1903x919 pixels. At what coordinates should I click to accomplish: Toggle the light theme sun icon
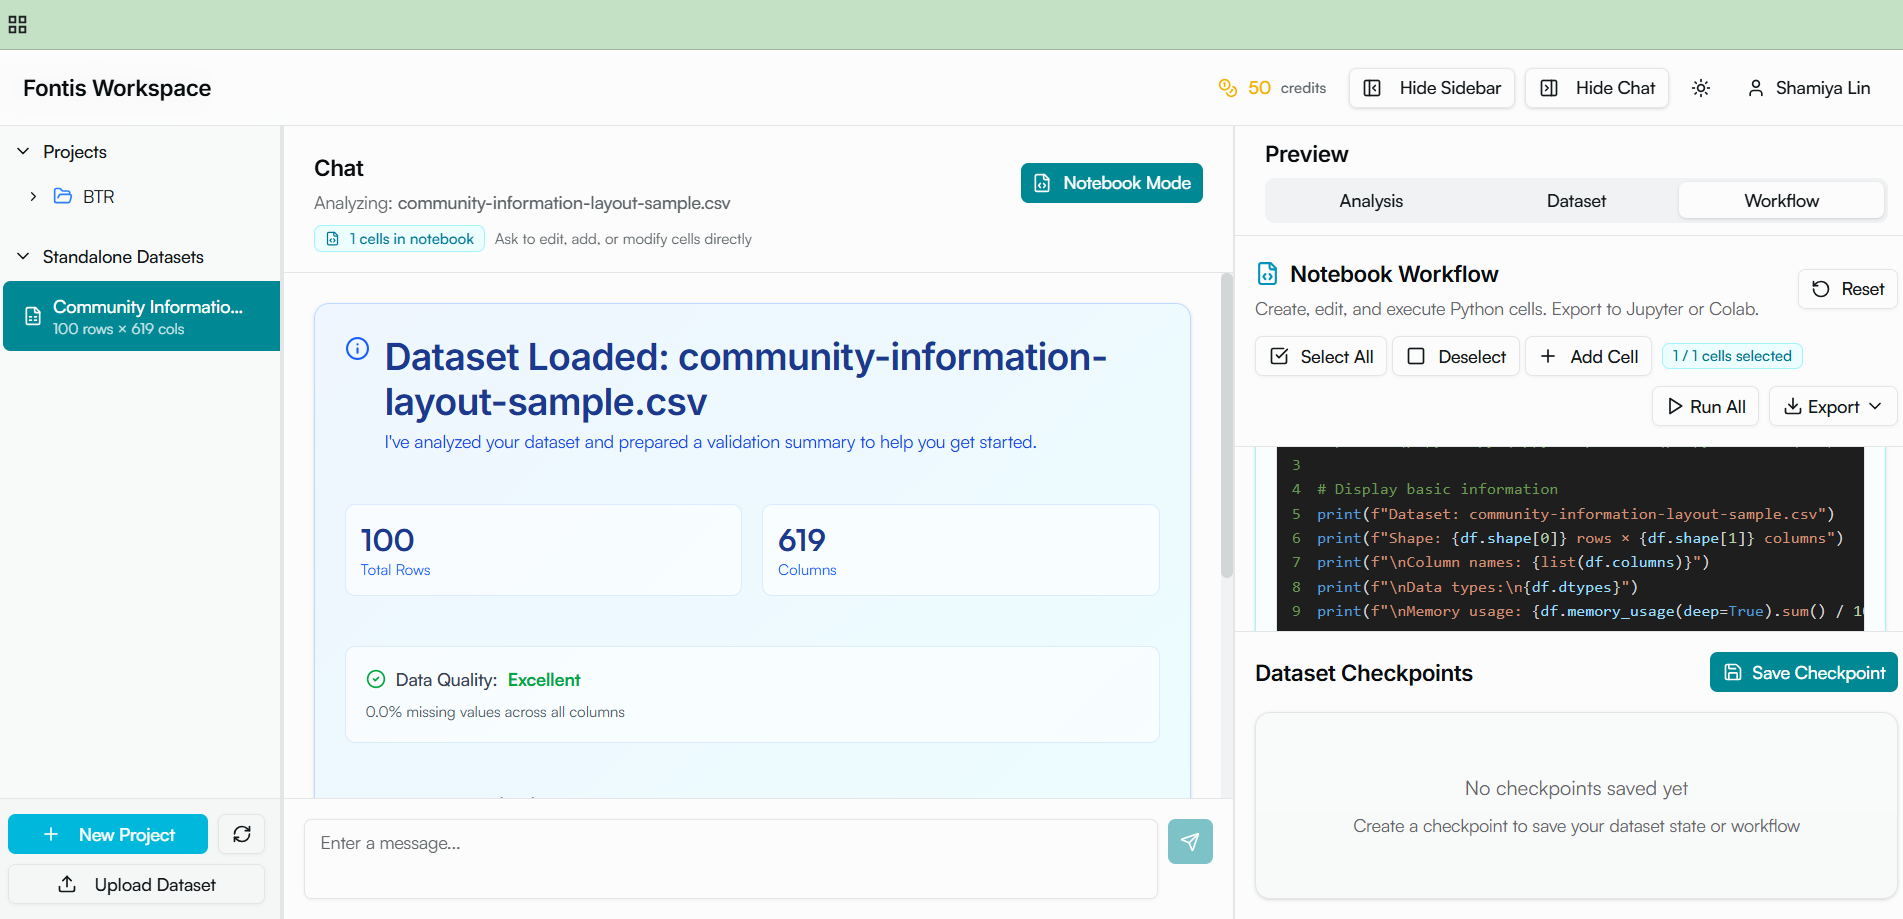1701,88
